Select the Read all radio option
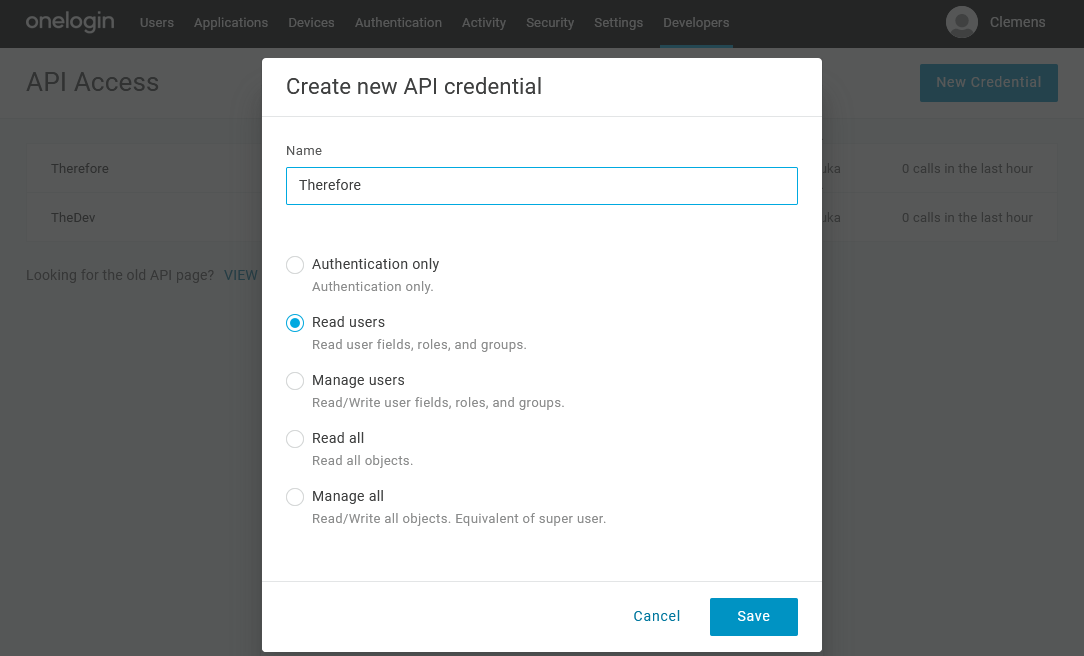 point(295,439)
